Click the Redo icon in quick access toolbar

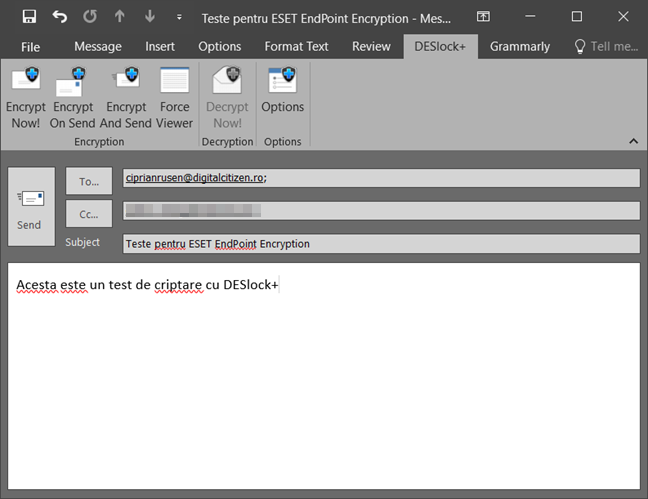click(x=90, y=17)
